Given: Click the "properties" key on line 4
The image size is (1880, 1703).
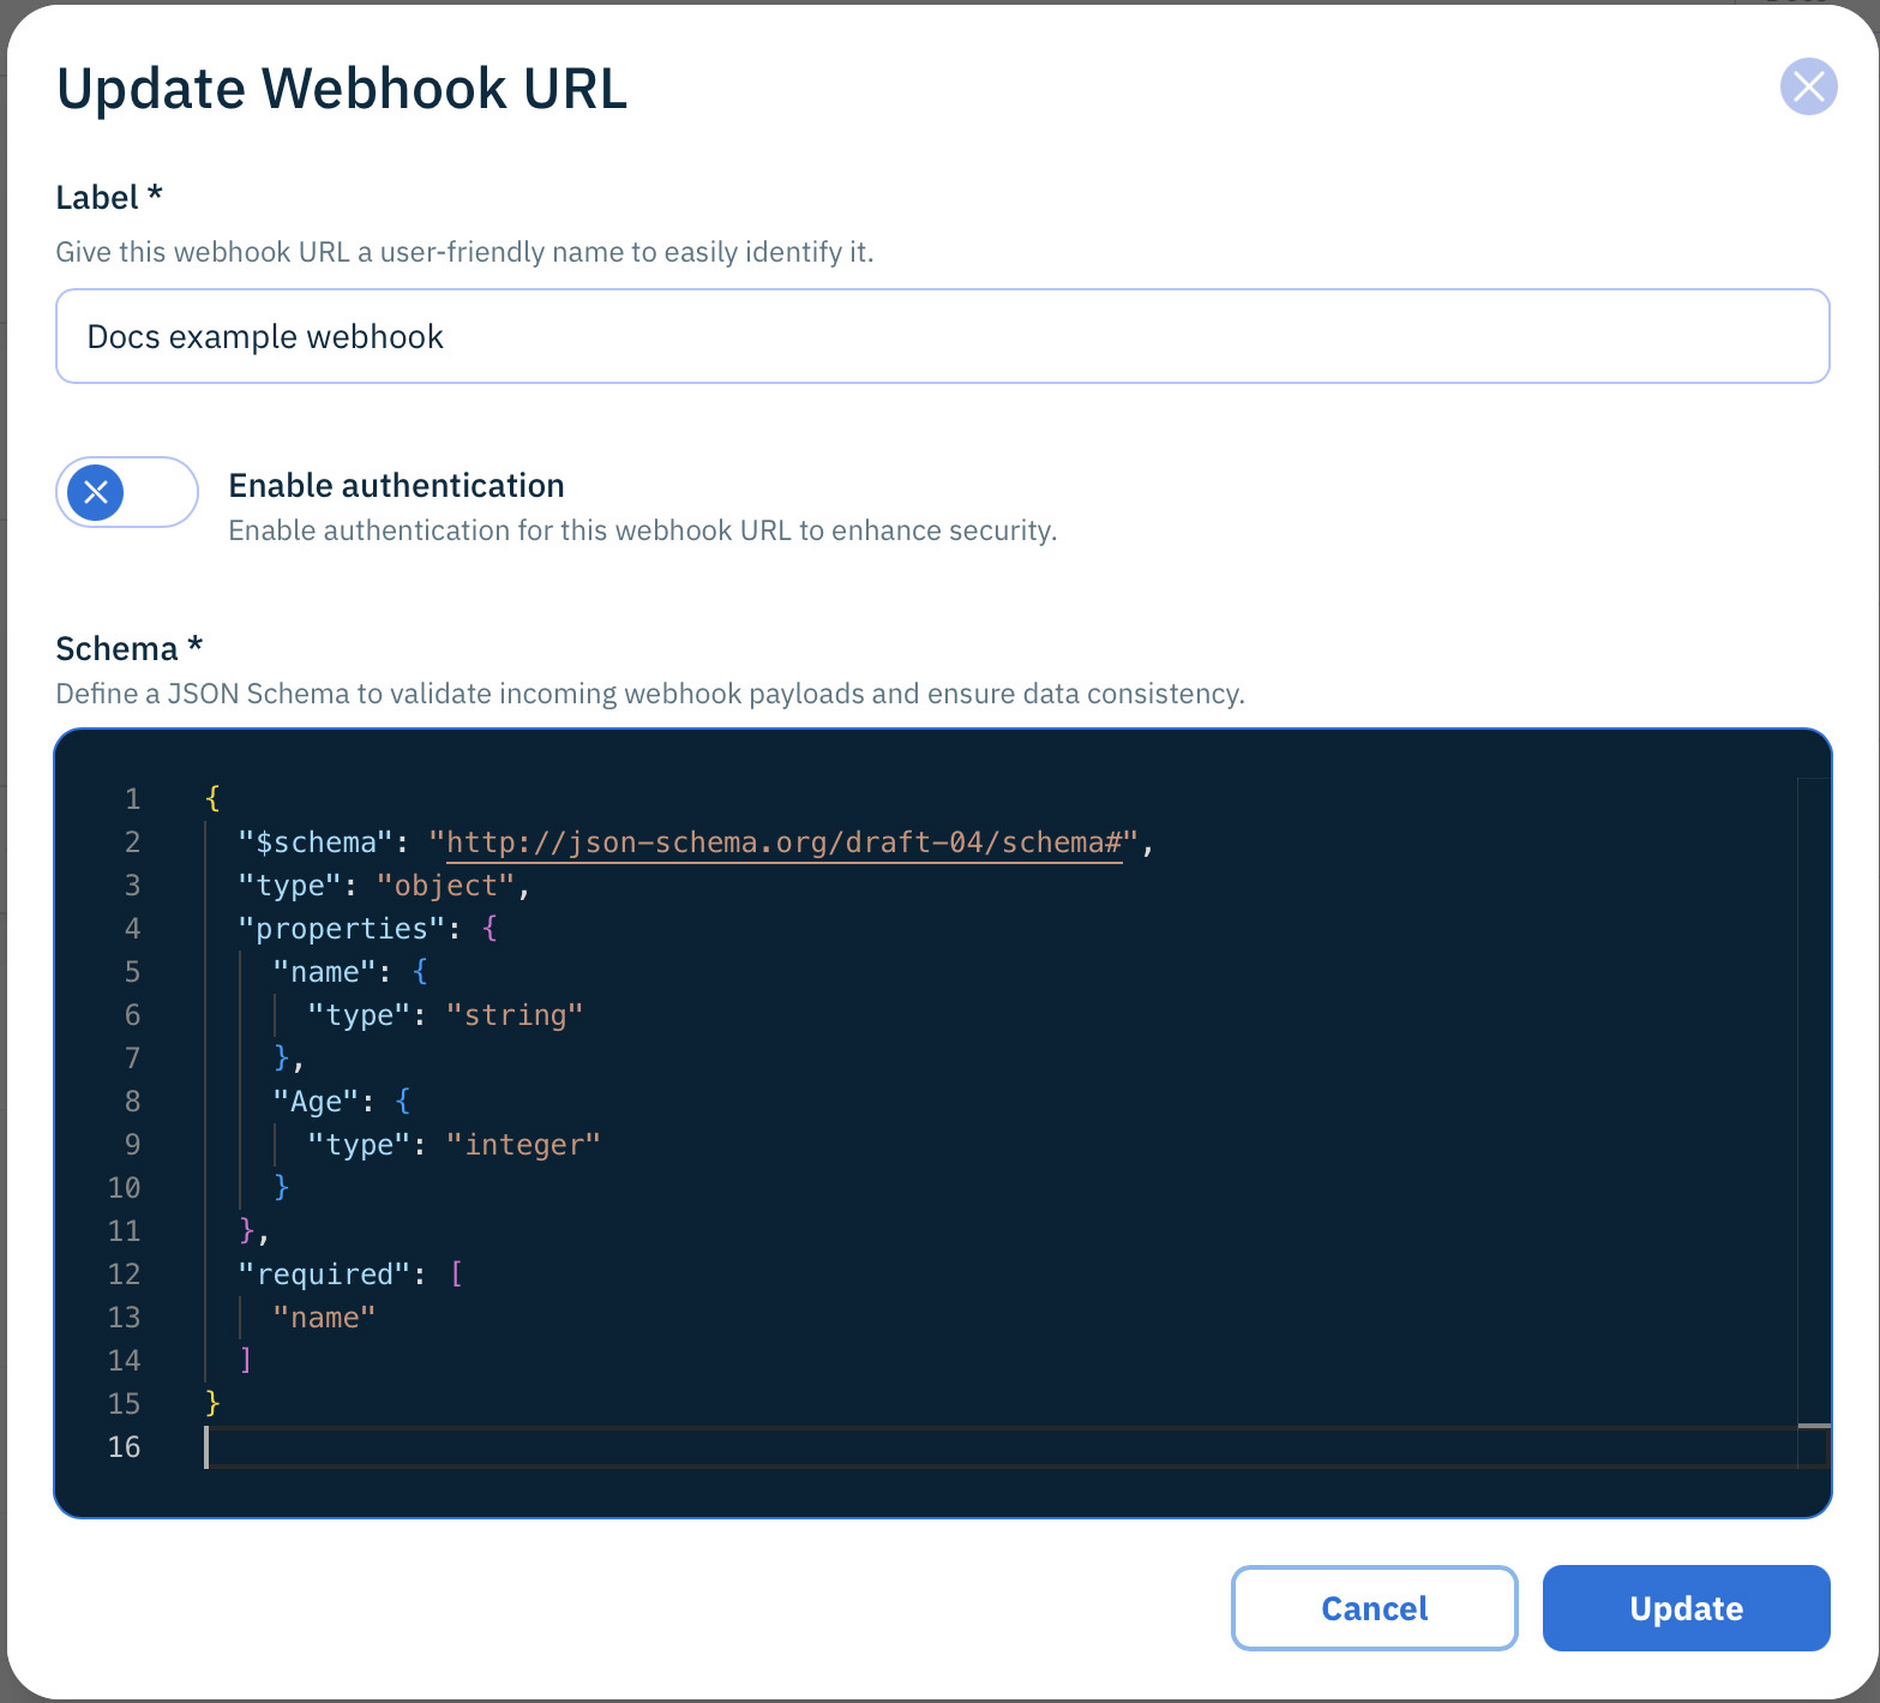Looking at the screenshot, I should 344,928.
